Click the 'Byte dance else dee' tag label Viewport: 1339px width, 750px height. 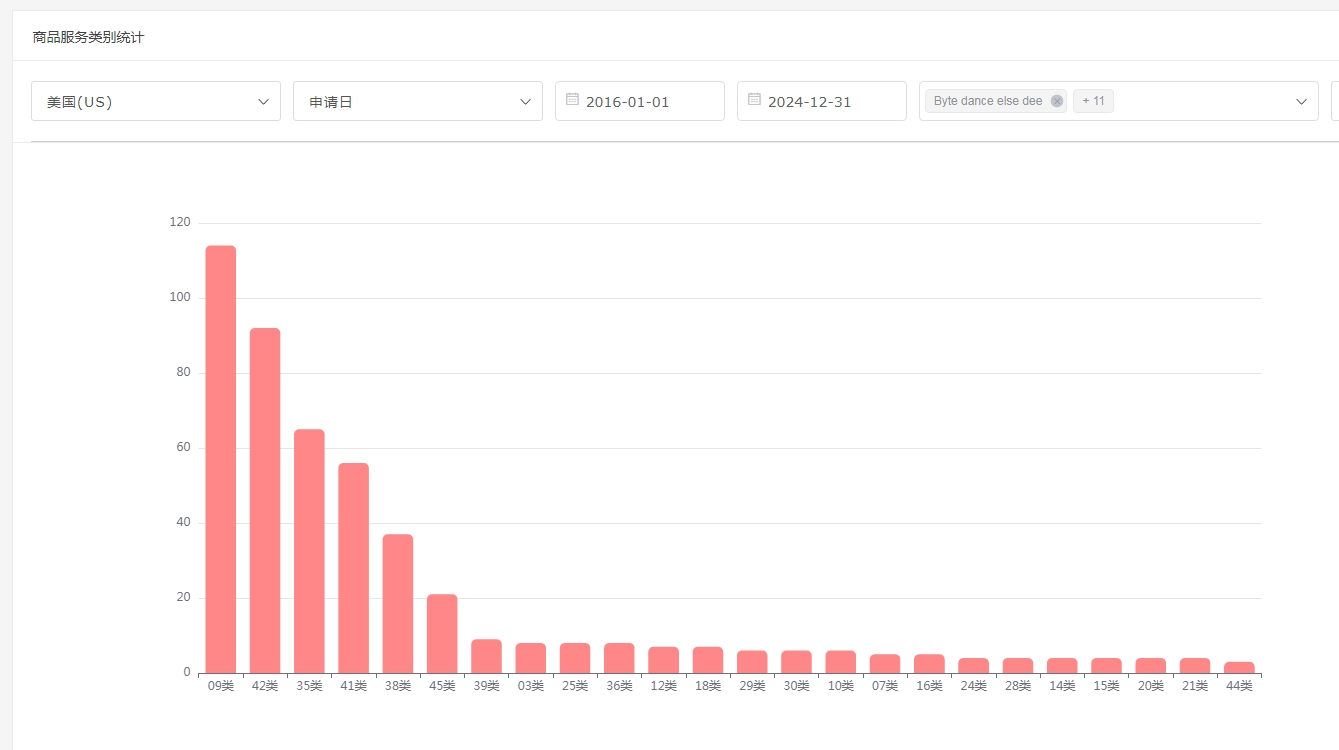click(x=987, y=101)
